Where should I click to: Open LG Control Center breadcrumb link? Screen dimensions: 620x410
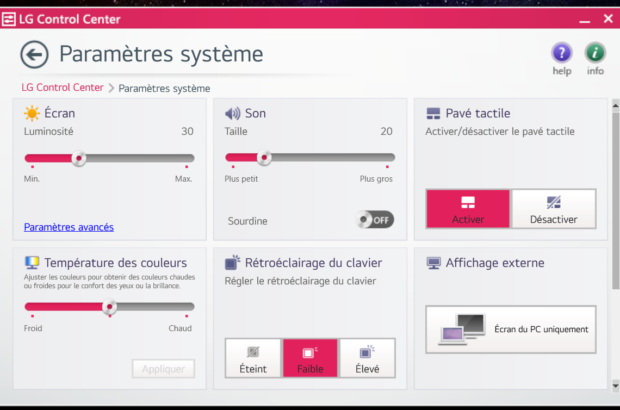(x=62, y=88)
